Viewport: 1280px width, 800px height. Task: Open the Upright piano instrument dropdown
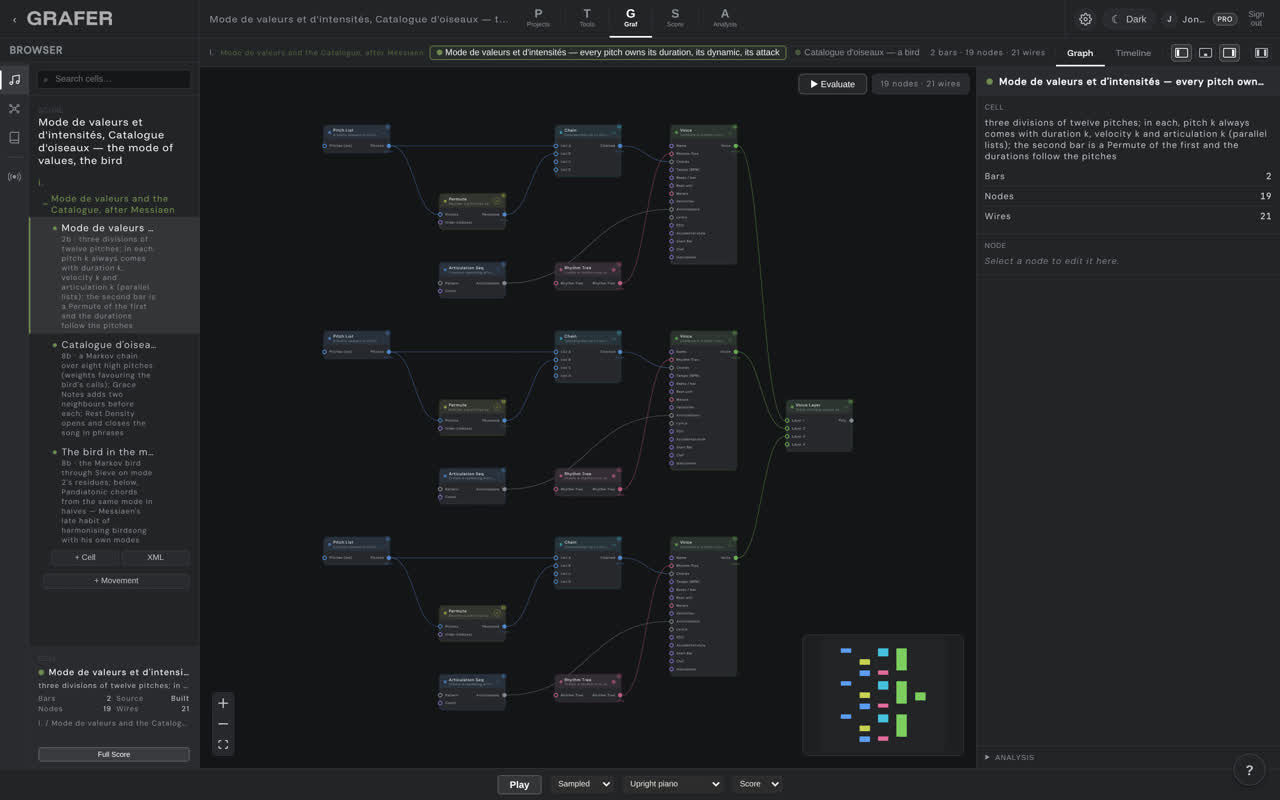coord(673,784)
